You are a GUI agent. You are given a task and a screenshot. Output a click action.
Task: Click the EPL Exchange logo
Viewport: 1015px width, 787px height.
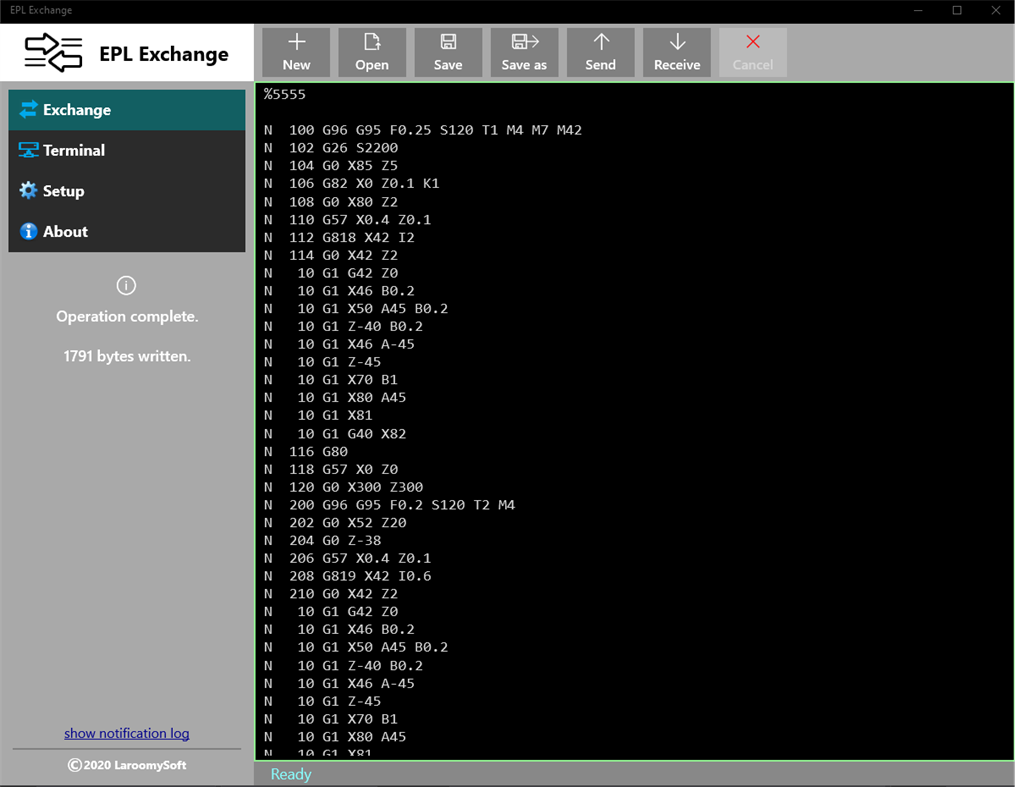pos(52,52)
